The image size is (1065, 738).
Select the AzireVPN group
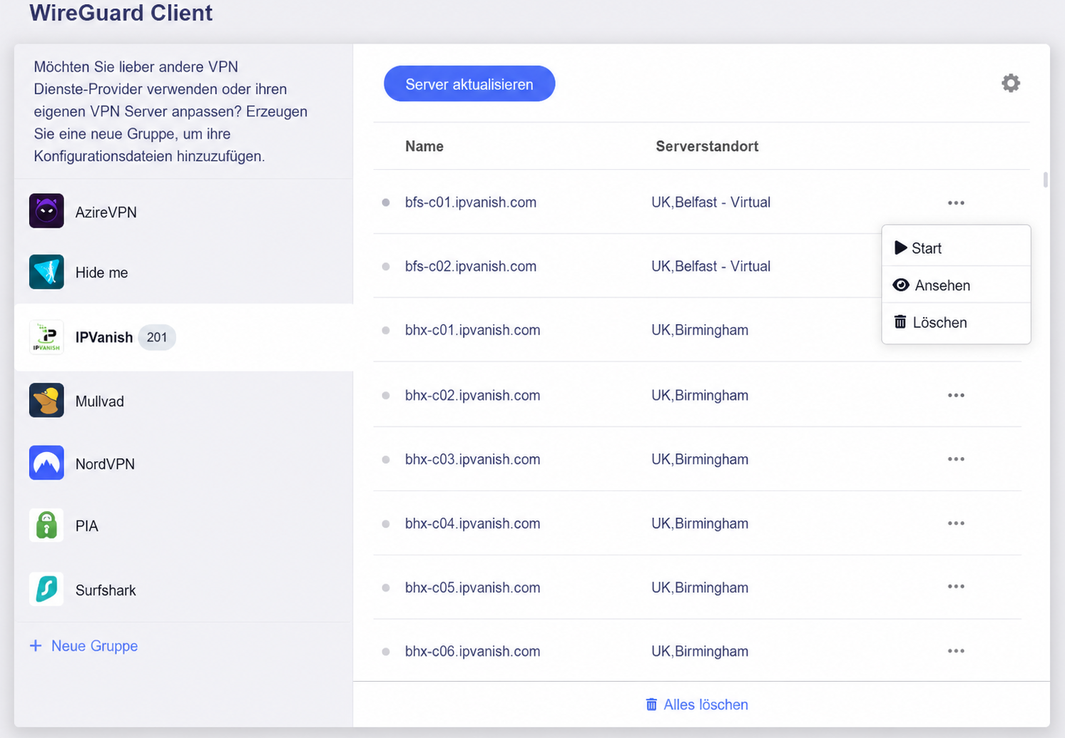[x=183, y=212]
